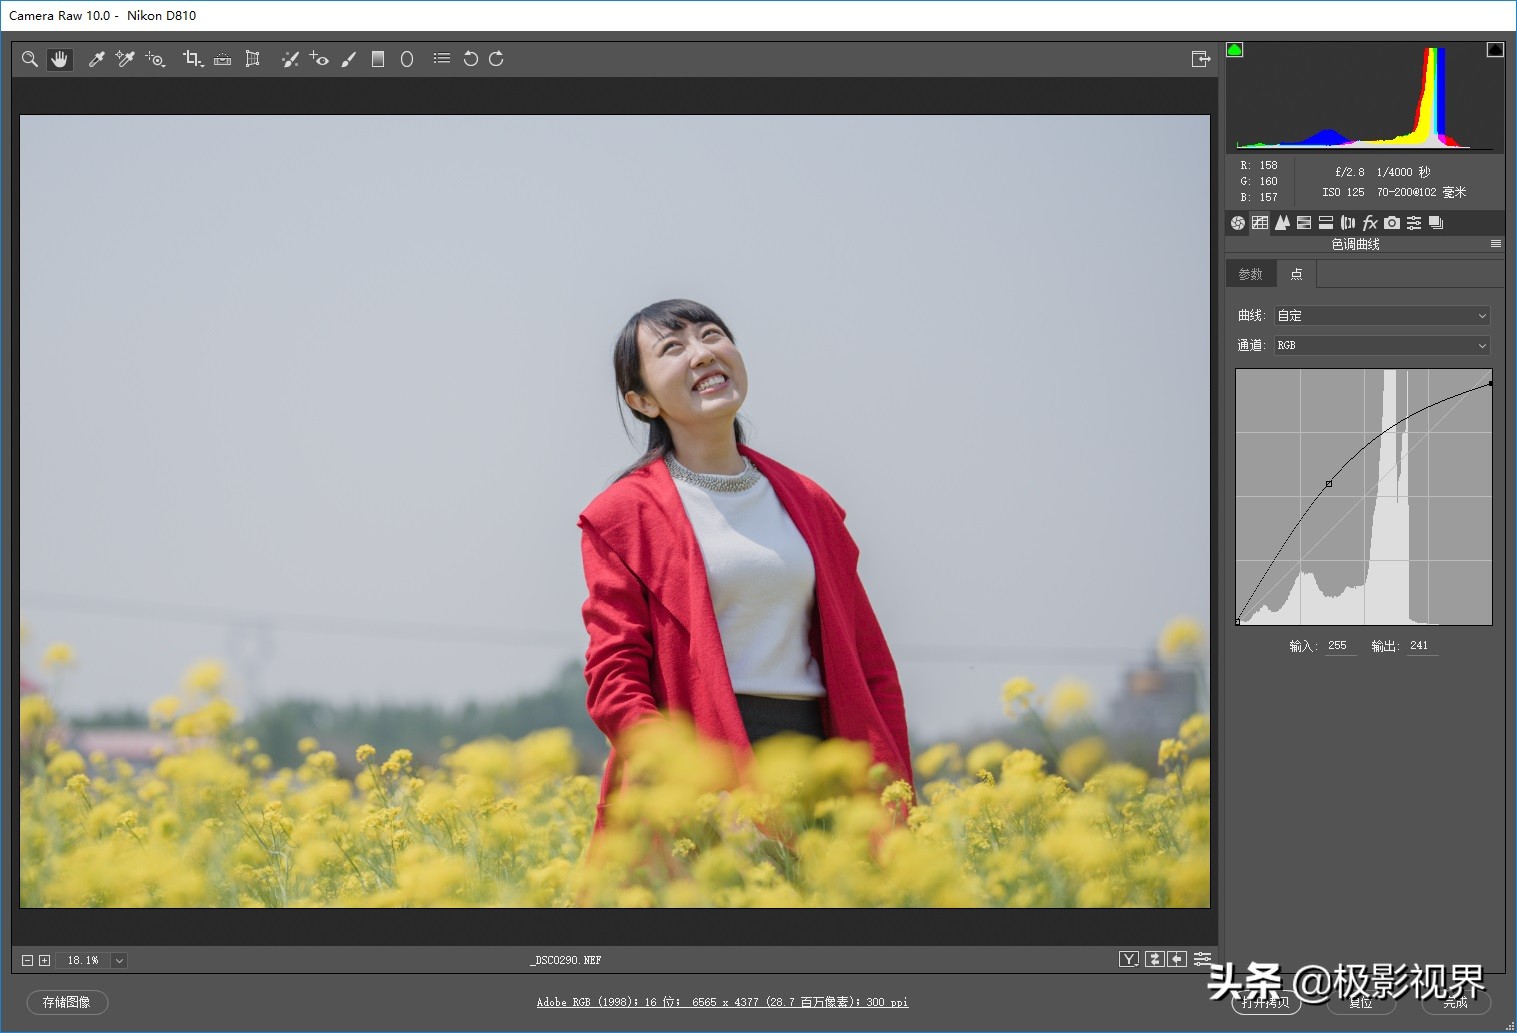Zoom in with the plus button
Screen dimensions: 1517x1033
click(x=44, y=961)
